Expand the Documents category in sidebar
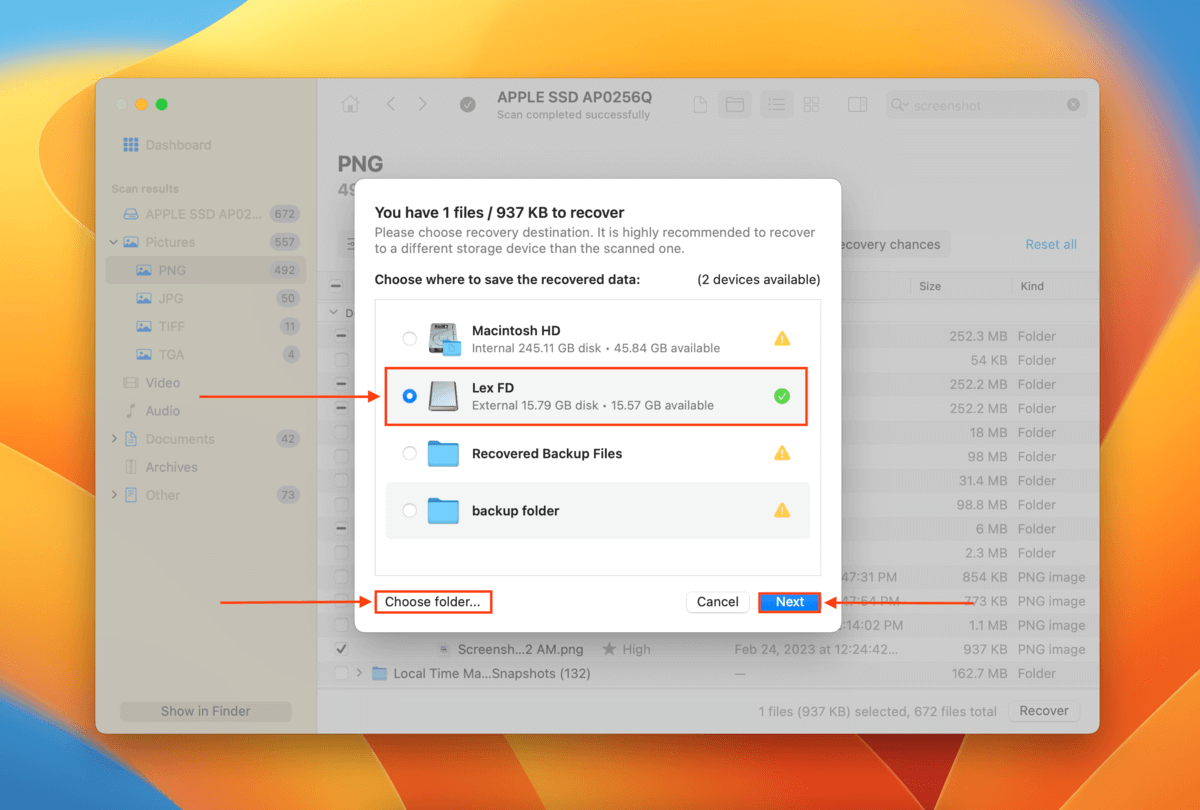1200x810 pixels. 114,439
